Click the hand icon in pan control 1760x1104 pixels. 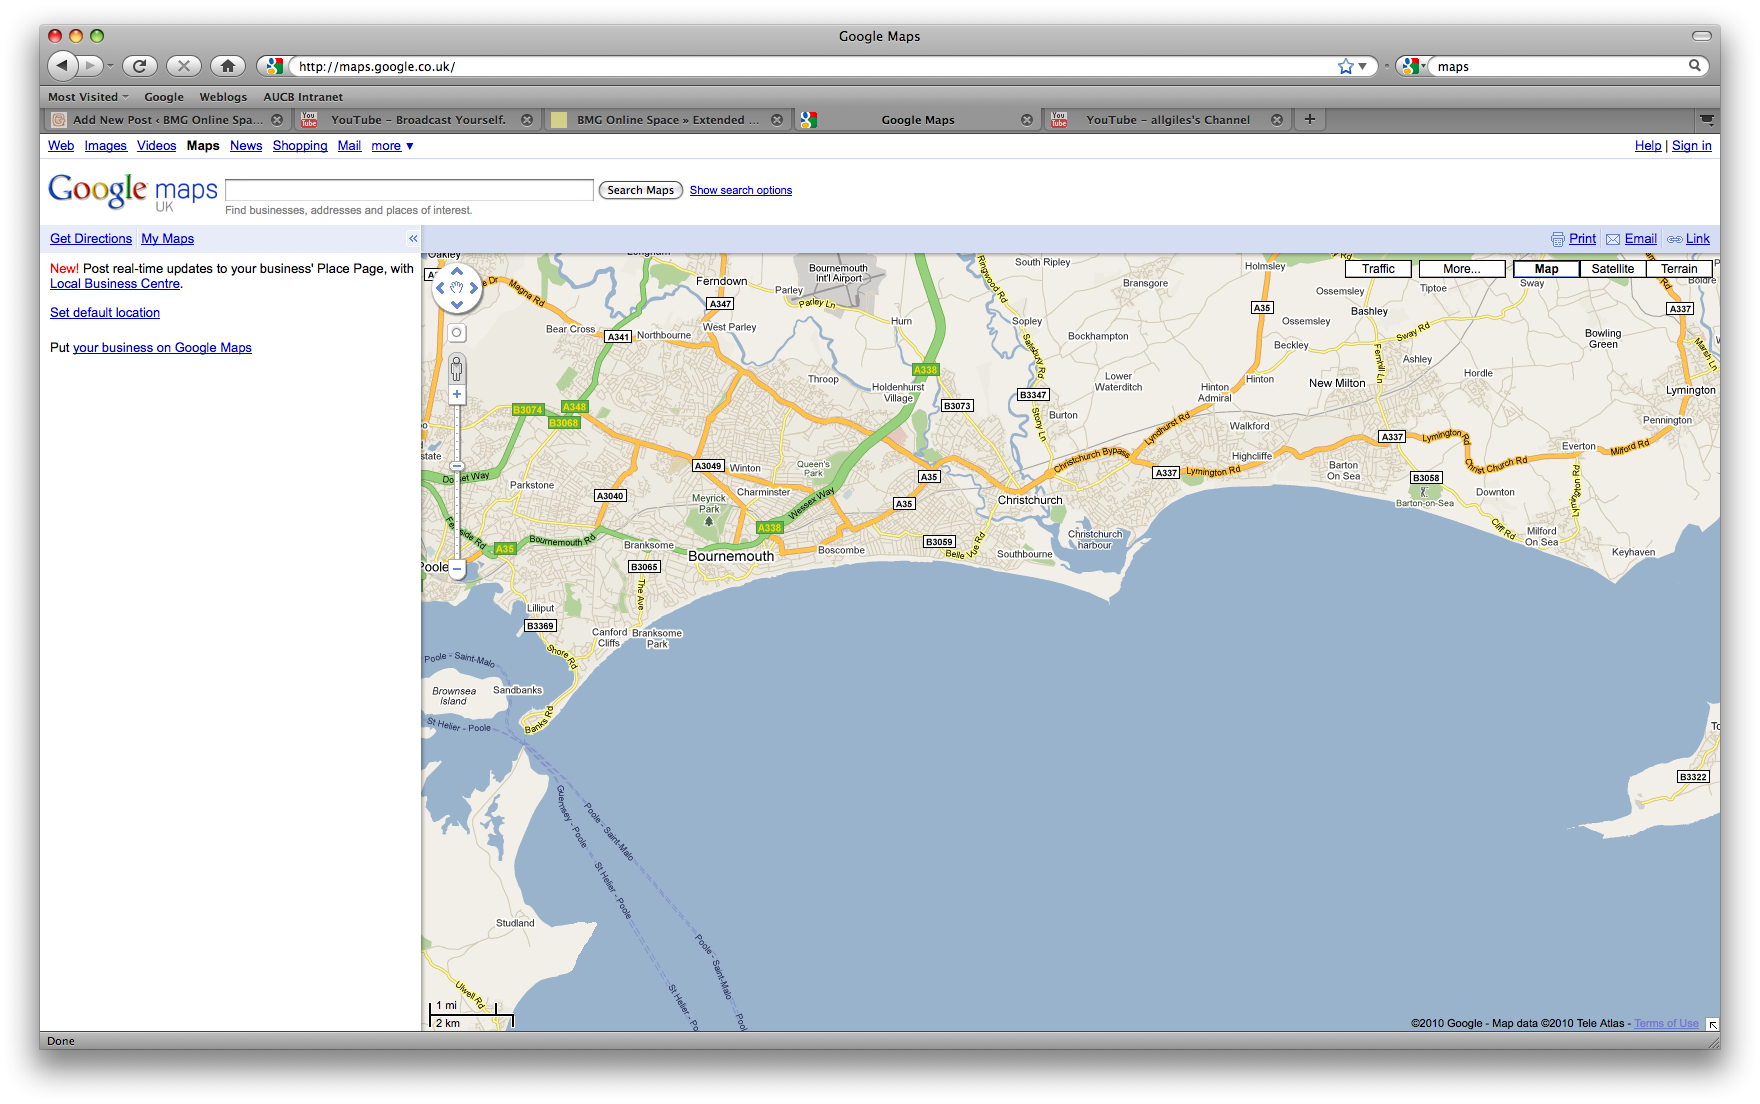pos(457,288)
